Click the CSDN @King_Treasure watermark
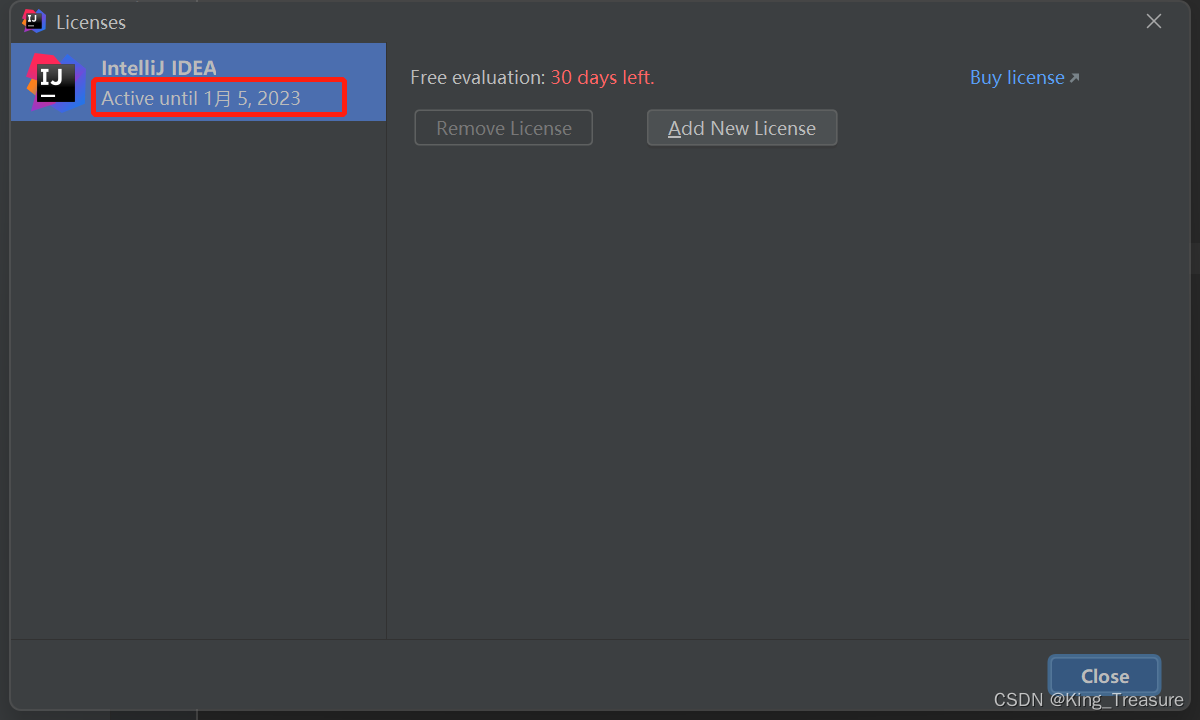The height and width of the screenshot is (720, 1200). (1089, 700)
